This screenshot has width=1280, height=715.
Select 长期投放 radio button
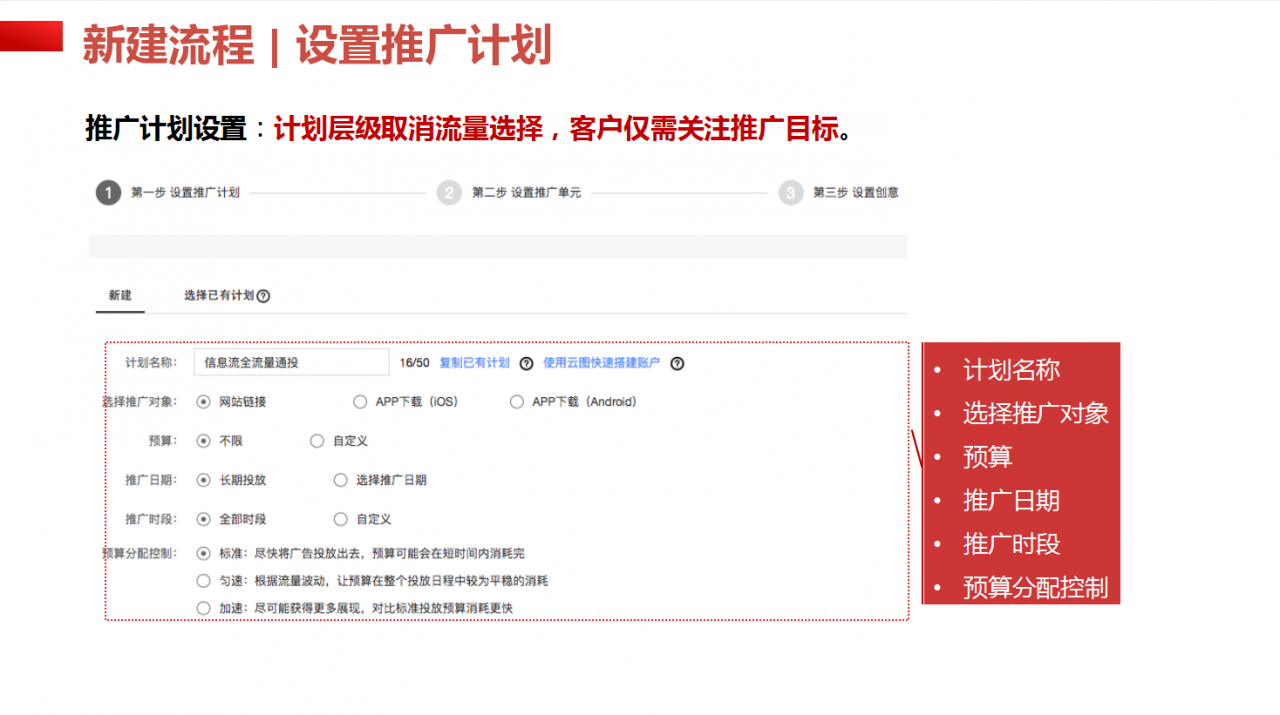click(204, 480)
